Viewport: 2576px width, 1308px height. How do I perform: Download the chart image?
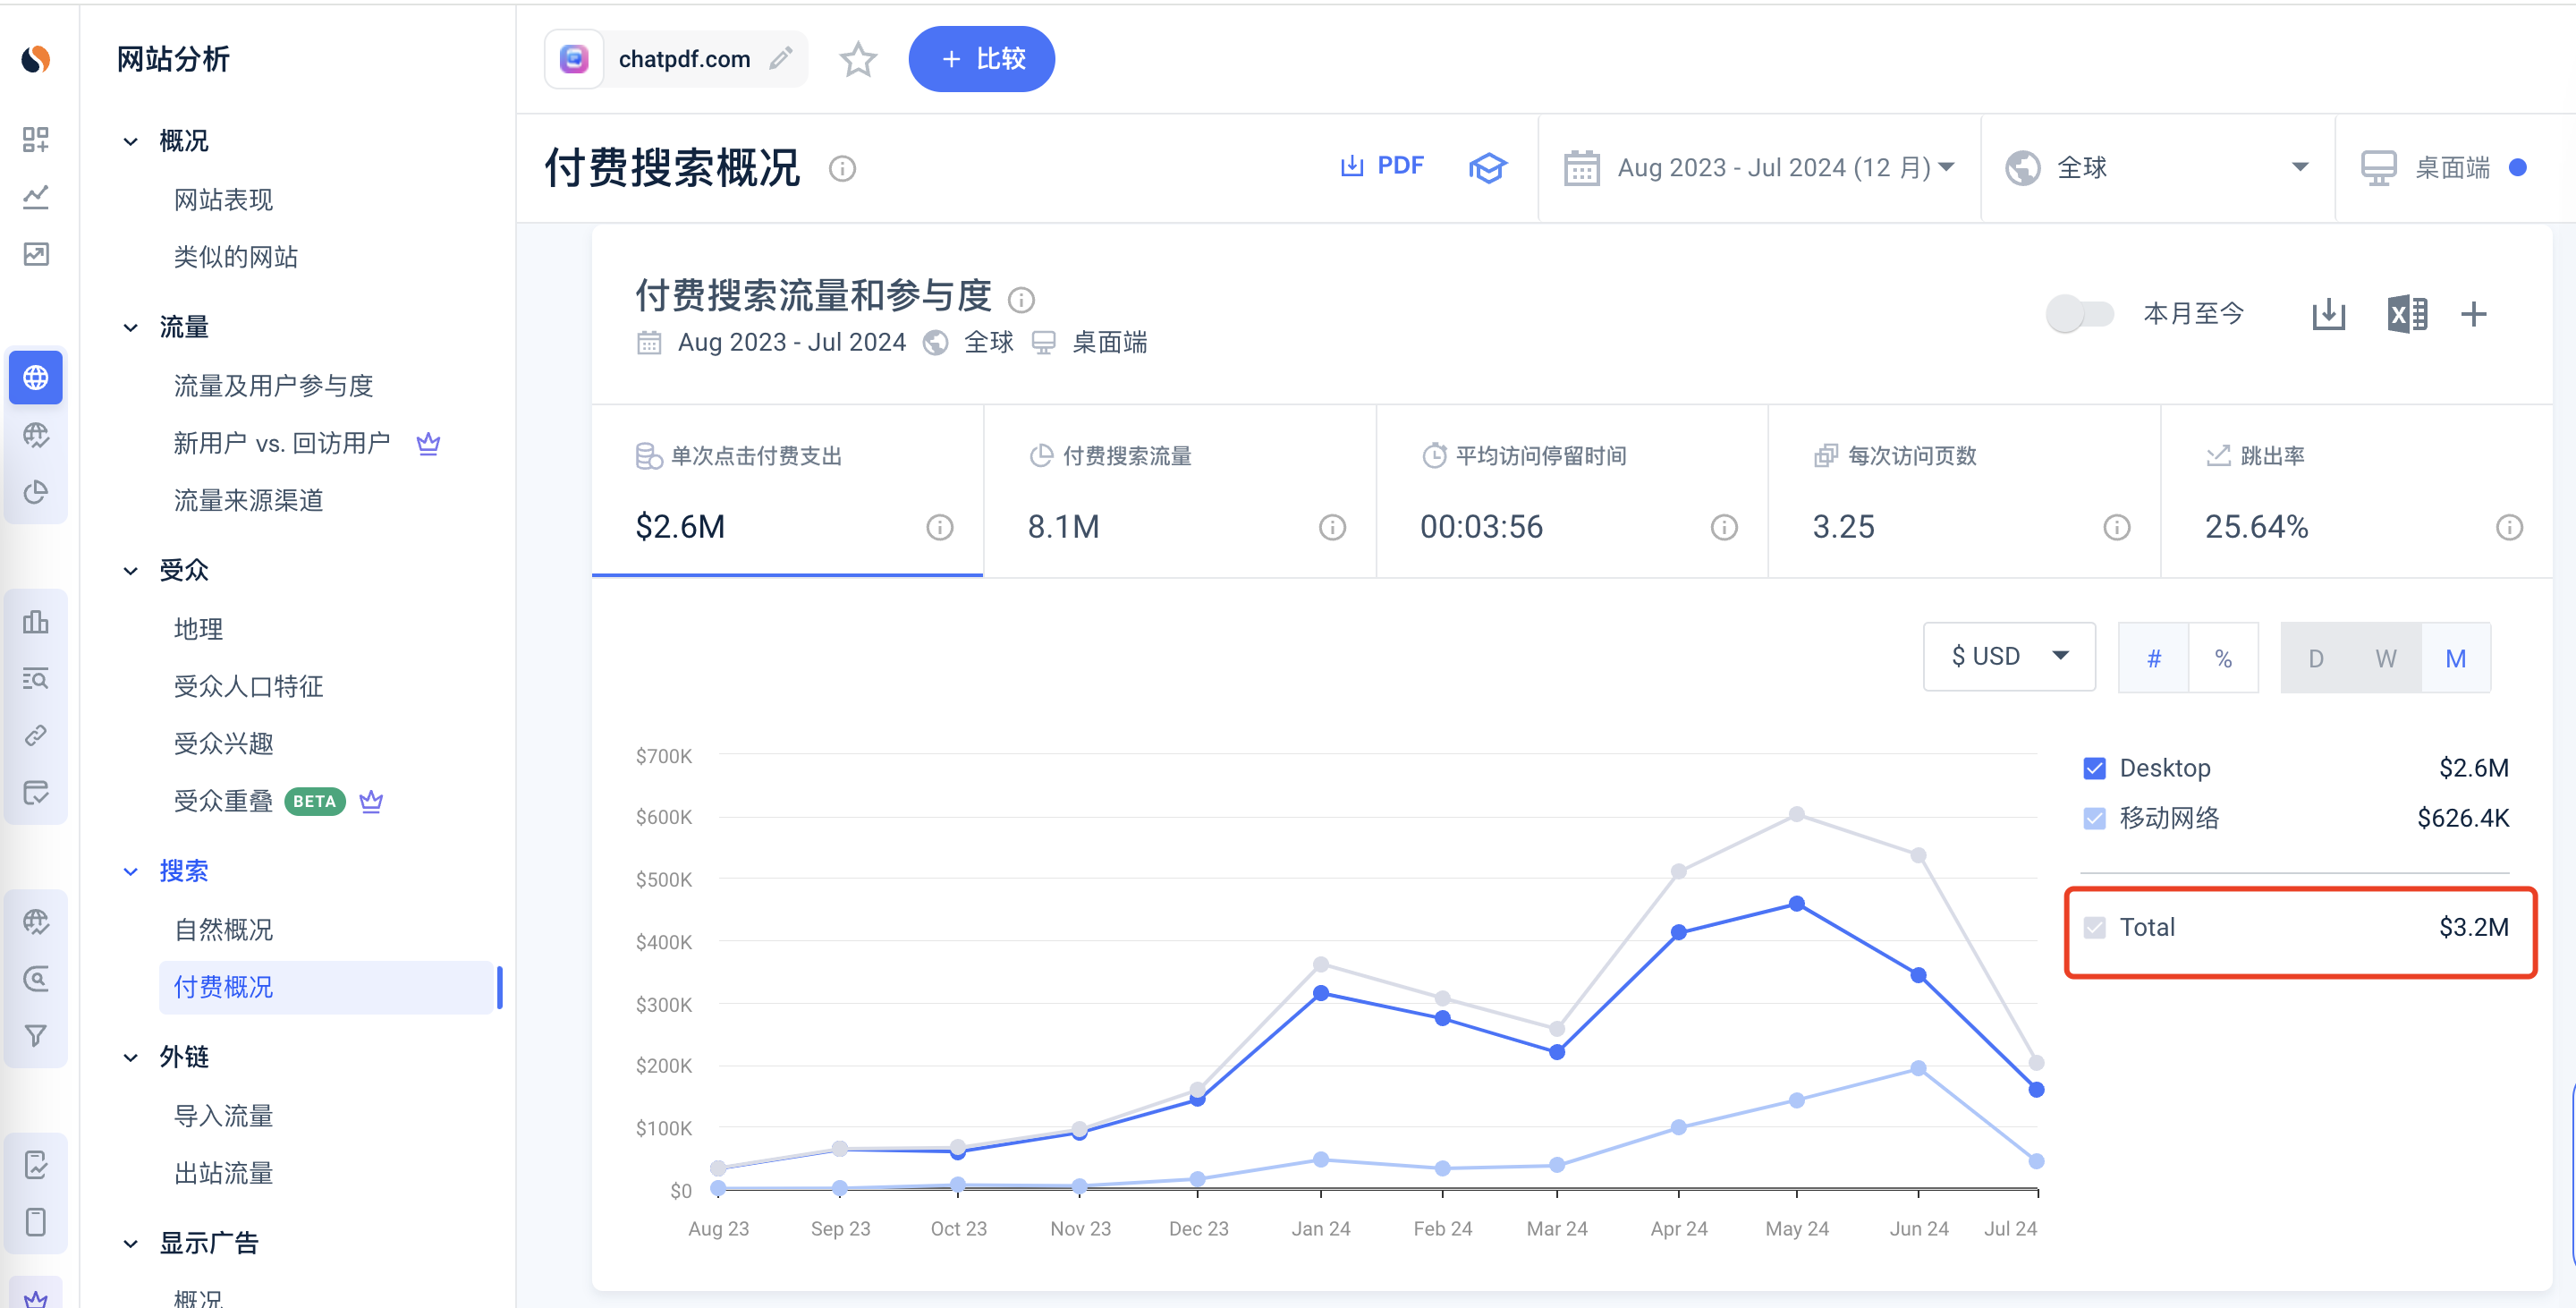click(x=2328, y=314)
